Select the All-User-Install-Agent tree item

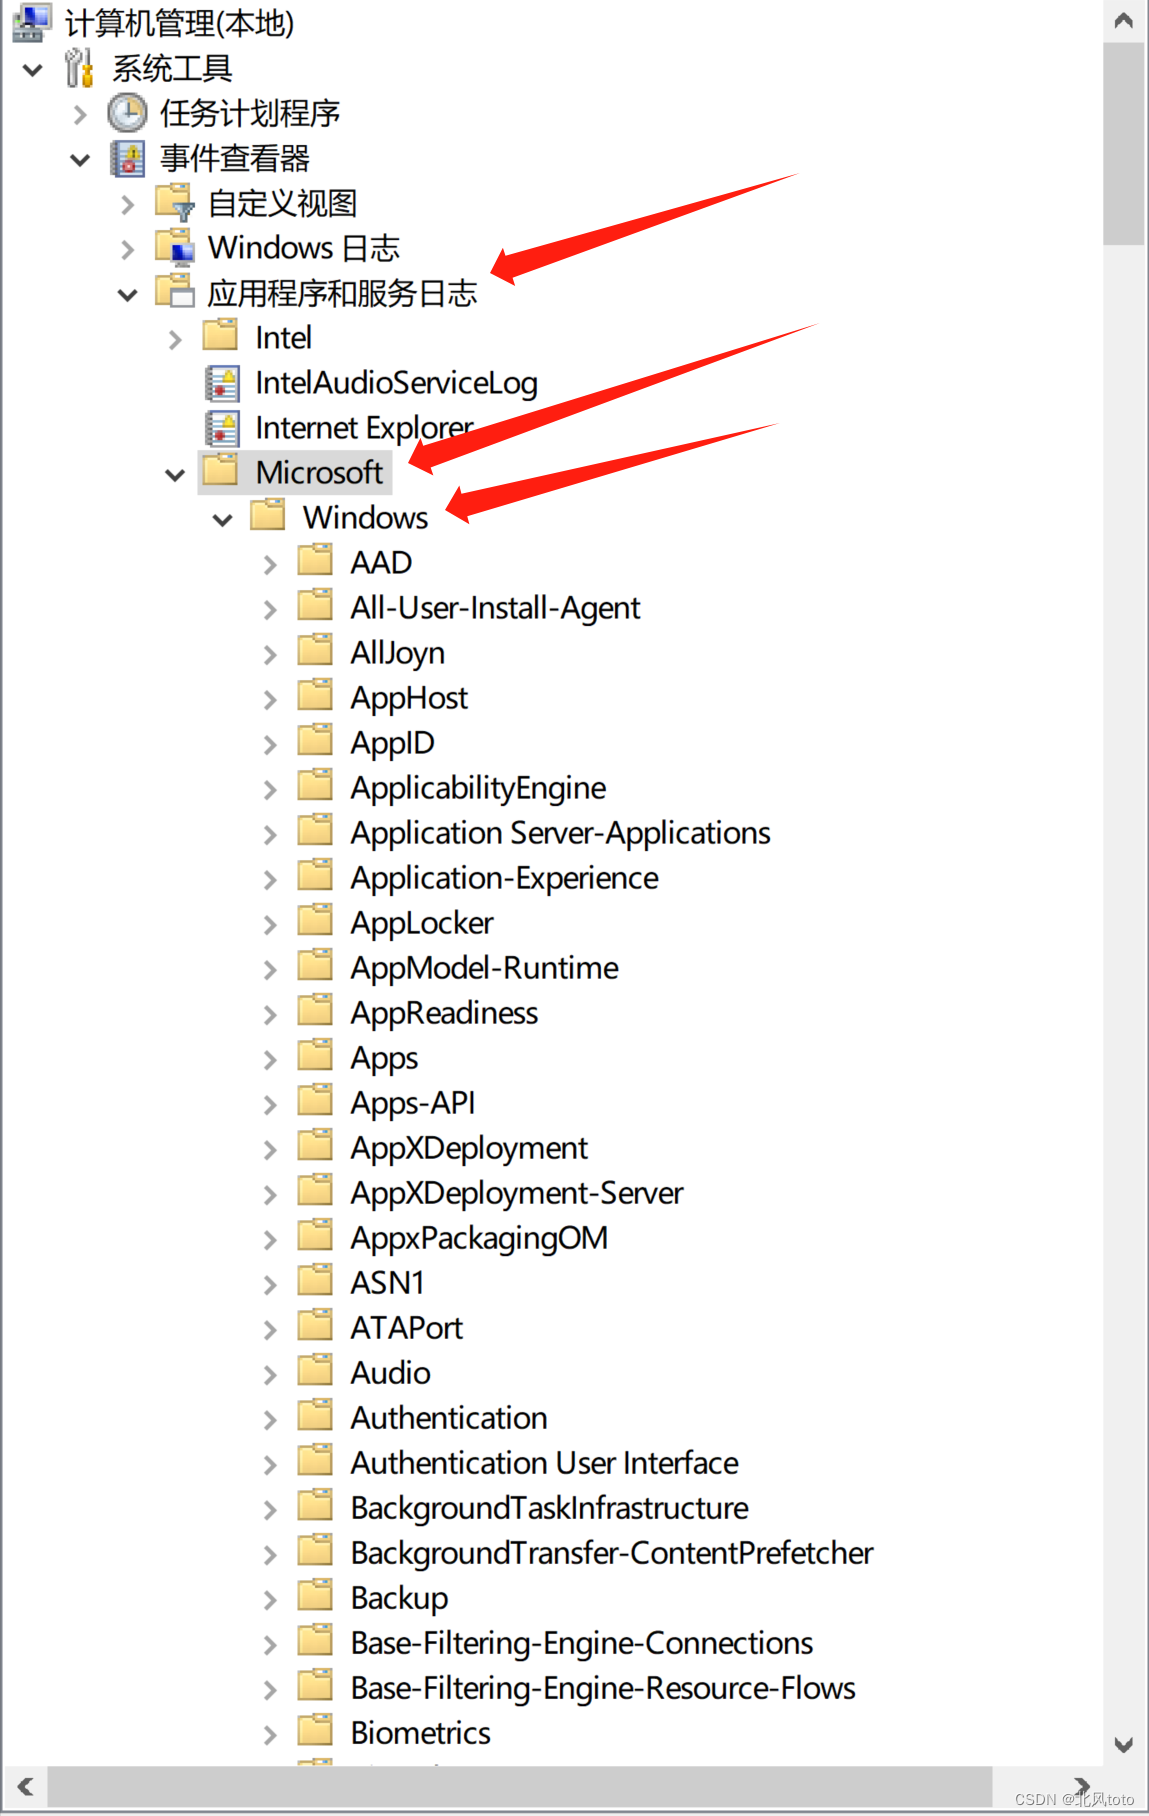tap(495, 608)
